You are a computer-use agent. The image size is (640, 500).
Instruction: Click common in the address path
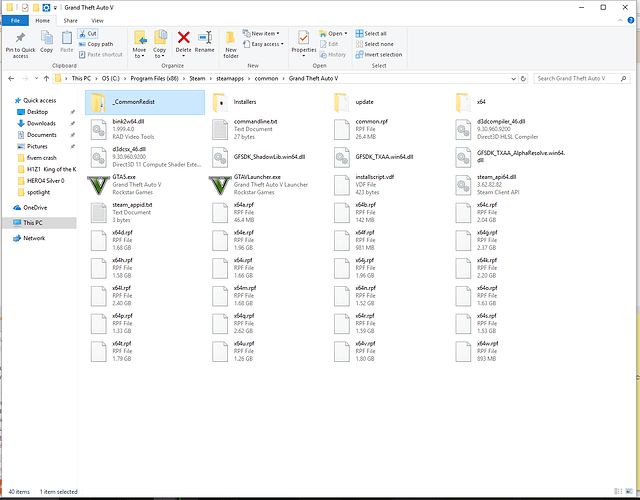click(266, 78)
